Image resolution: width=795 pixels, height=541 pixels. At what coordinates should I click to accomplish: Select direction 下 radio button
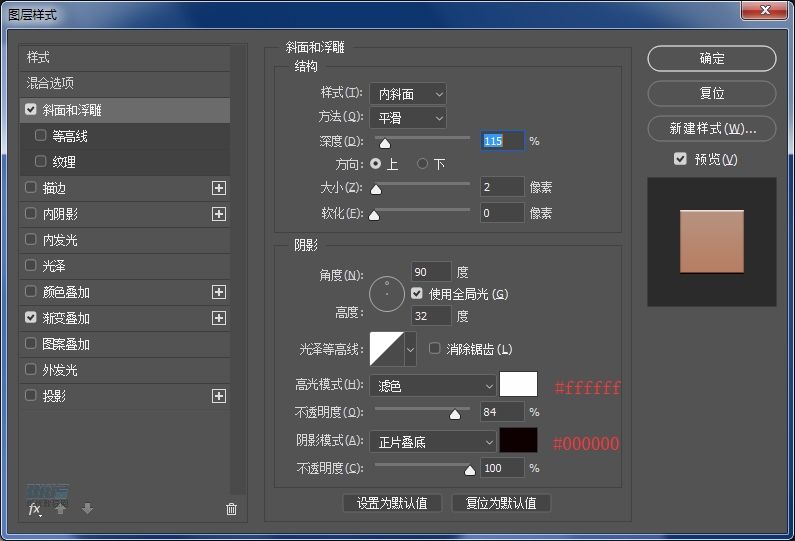tap(422, 164)
